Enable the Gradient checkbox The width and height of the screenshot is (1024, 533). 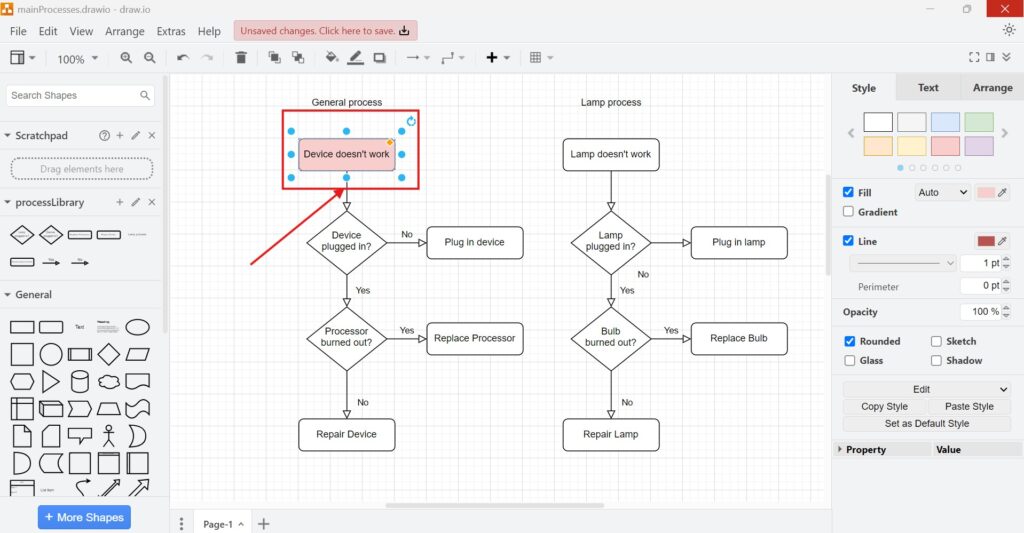(x=849, y=212)
